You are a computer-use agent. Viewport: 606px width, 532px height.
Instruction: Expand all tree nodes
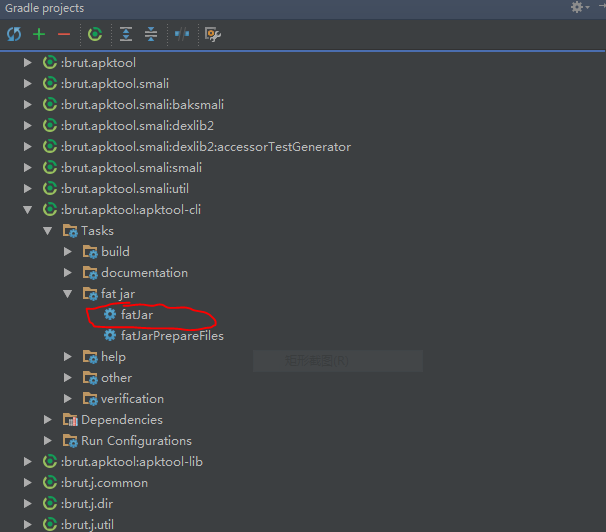(x=126, y=34)
